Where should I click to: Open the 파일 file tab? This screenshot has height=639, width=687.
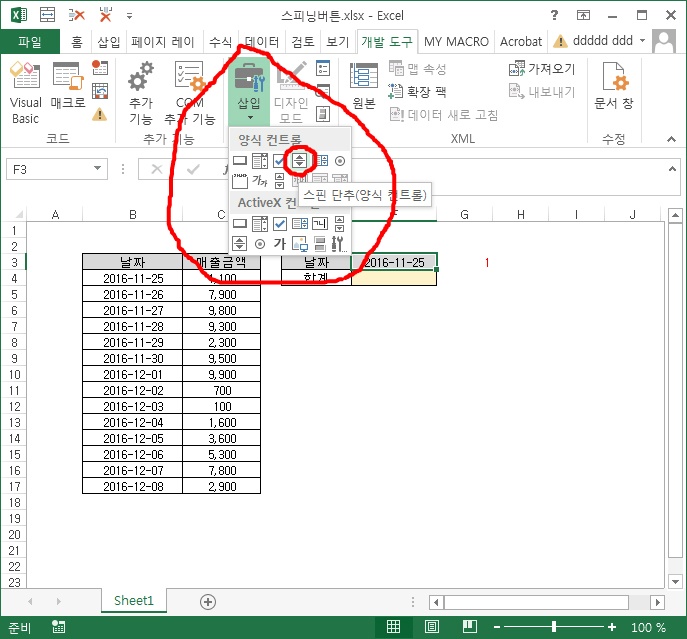[x=30, y=42]
